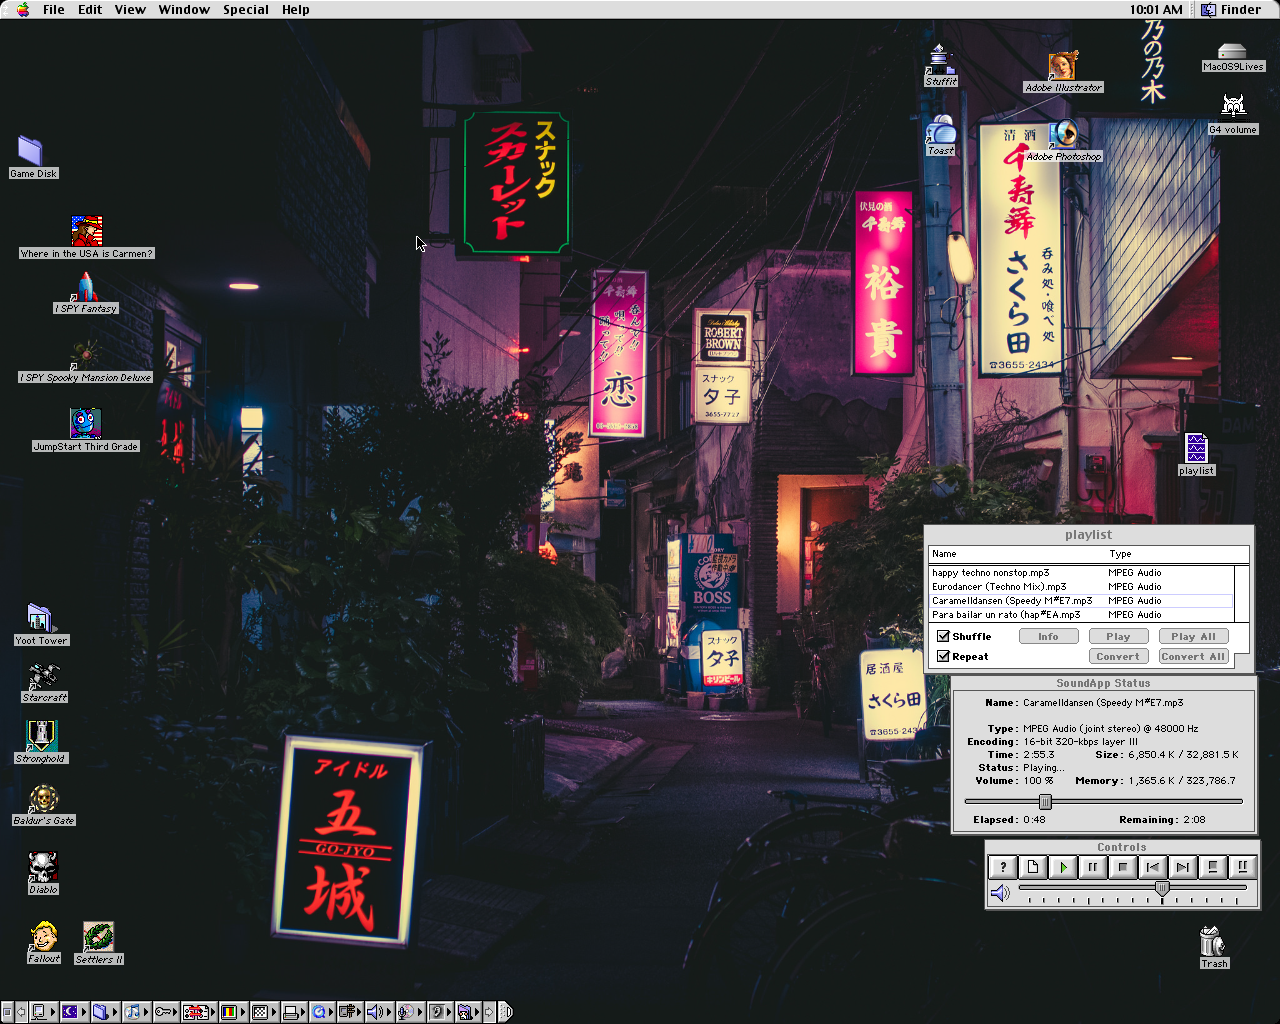Select the Fallout icon

(43, 943)
